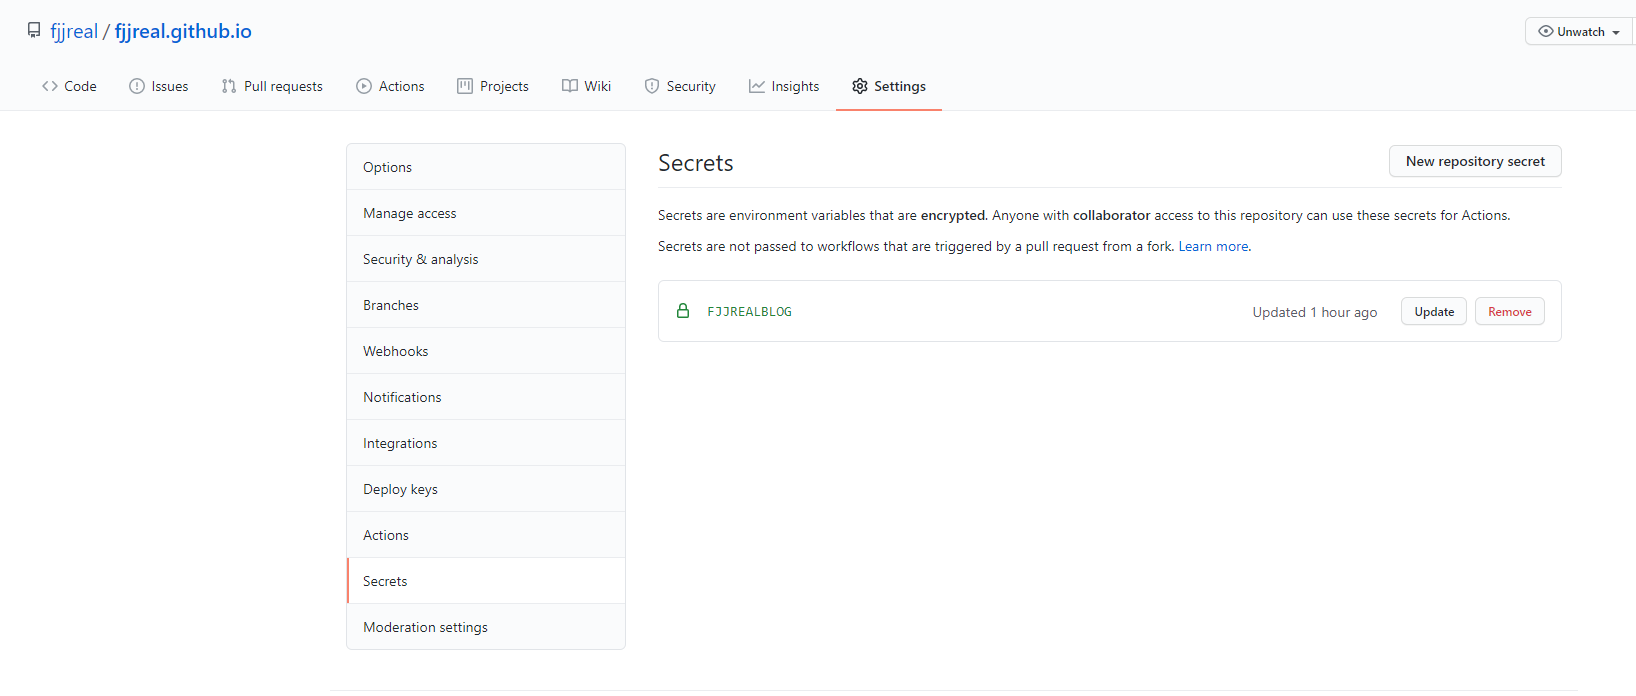Update the FJJREALBLOG secret
The height and width of the screenshot is (696, 1636).
point(1434,312)
